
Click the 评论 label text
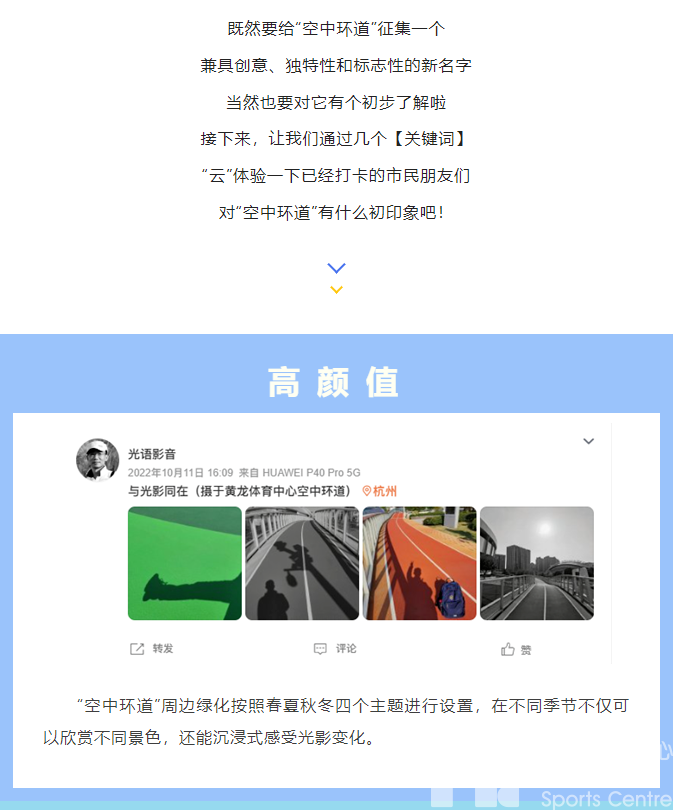pyautogui.click(x=346, y=648)
